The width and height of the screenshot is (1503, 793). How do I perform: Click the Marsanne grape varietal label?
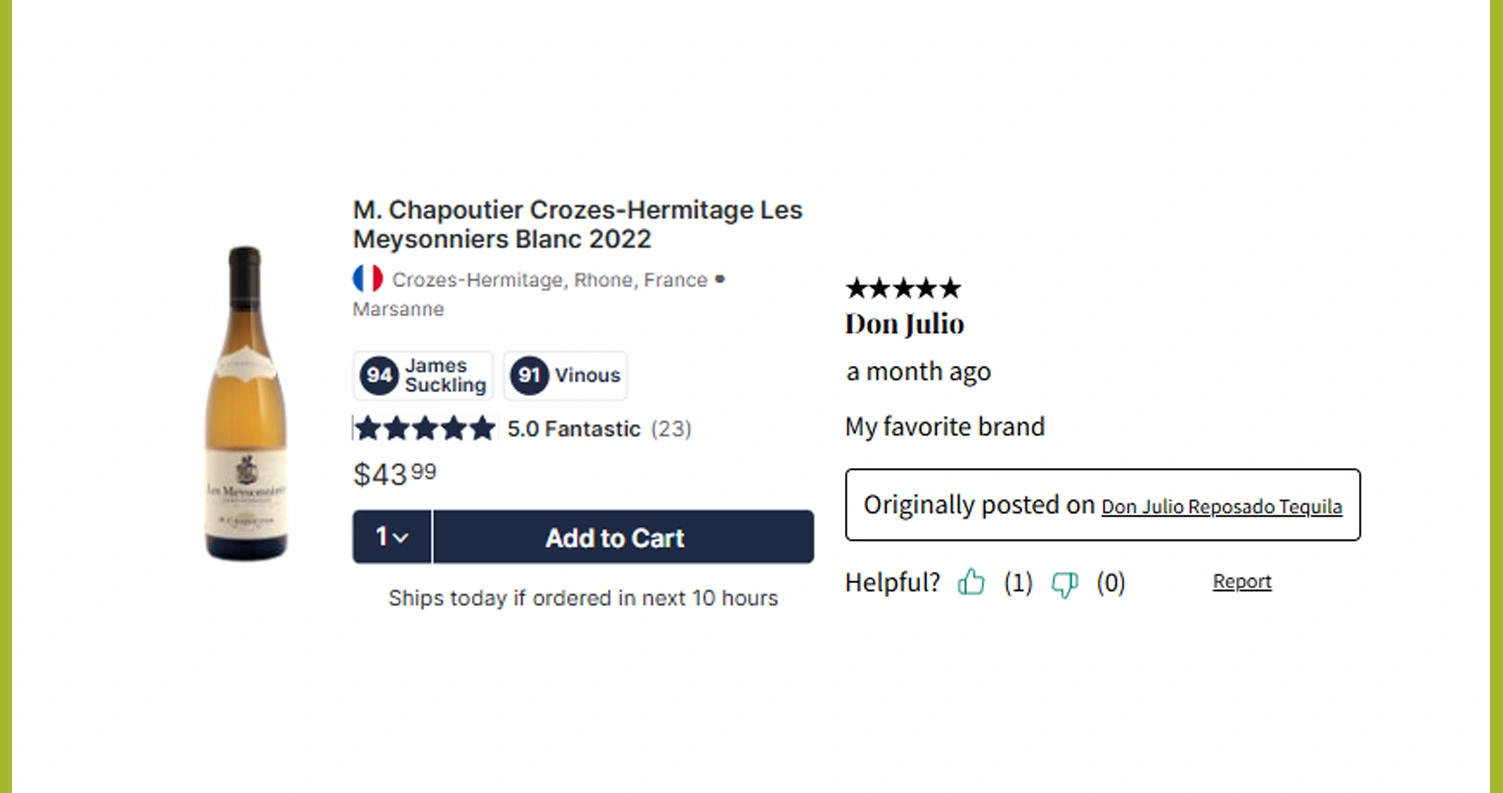click(398, 309)
